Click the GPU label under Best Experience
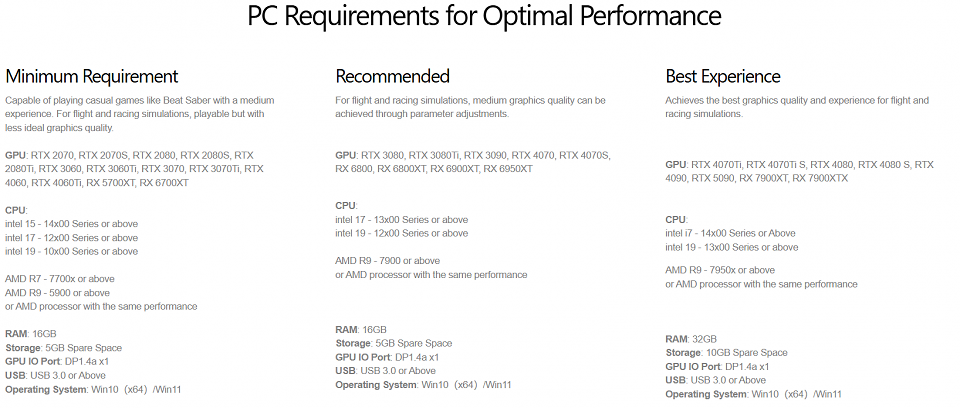Image resolution: width=960 pixels, height=408 pixels. point(675,165)
